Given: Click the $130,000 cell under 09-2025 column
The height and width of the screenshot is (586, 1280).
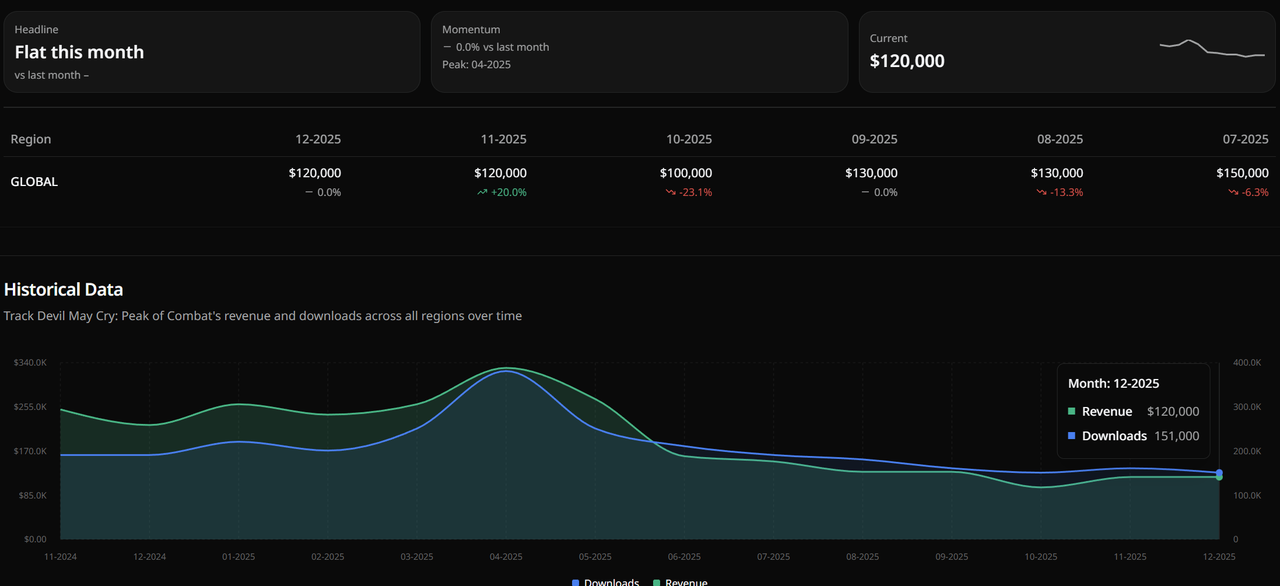Looking at the screenshot, I should tap(871, 173).
